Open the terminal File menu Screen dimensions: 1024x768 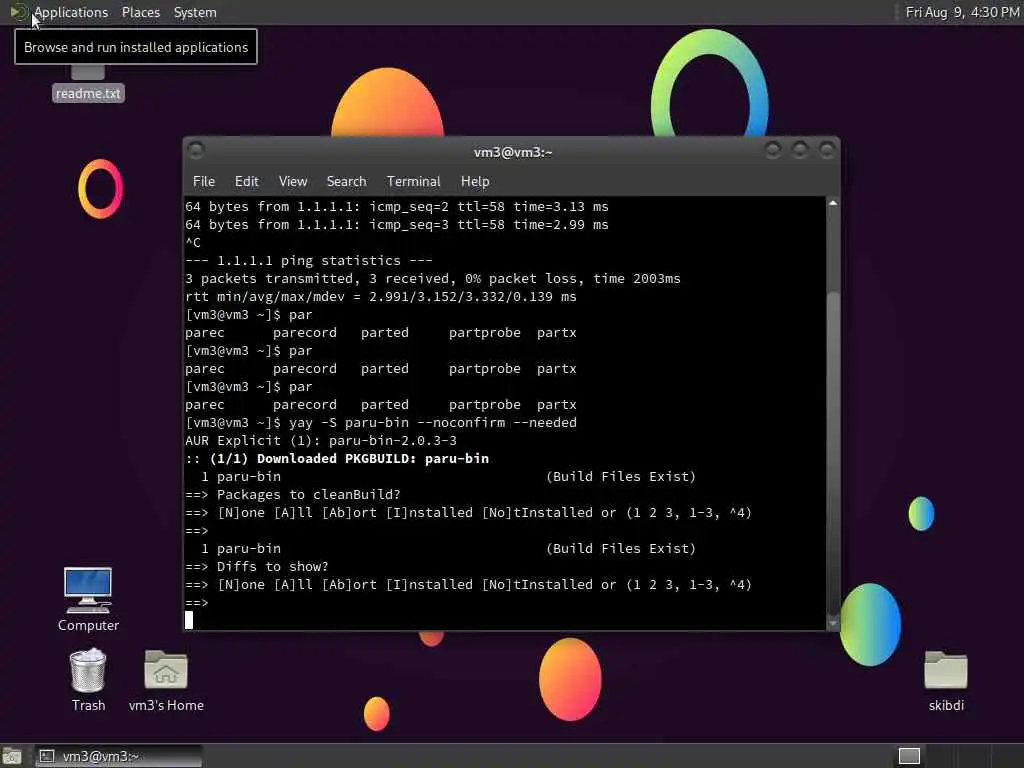[x=204, y=182]
